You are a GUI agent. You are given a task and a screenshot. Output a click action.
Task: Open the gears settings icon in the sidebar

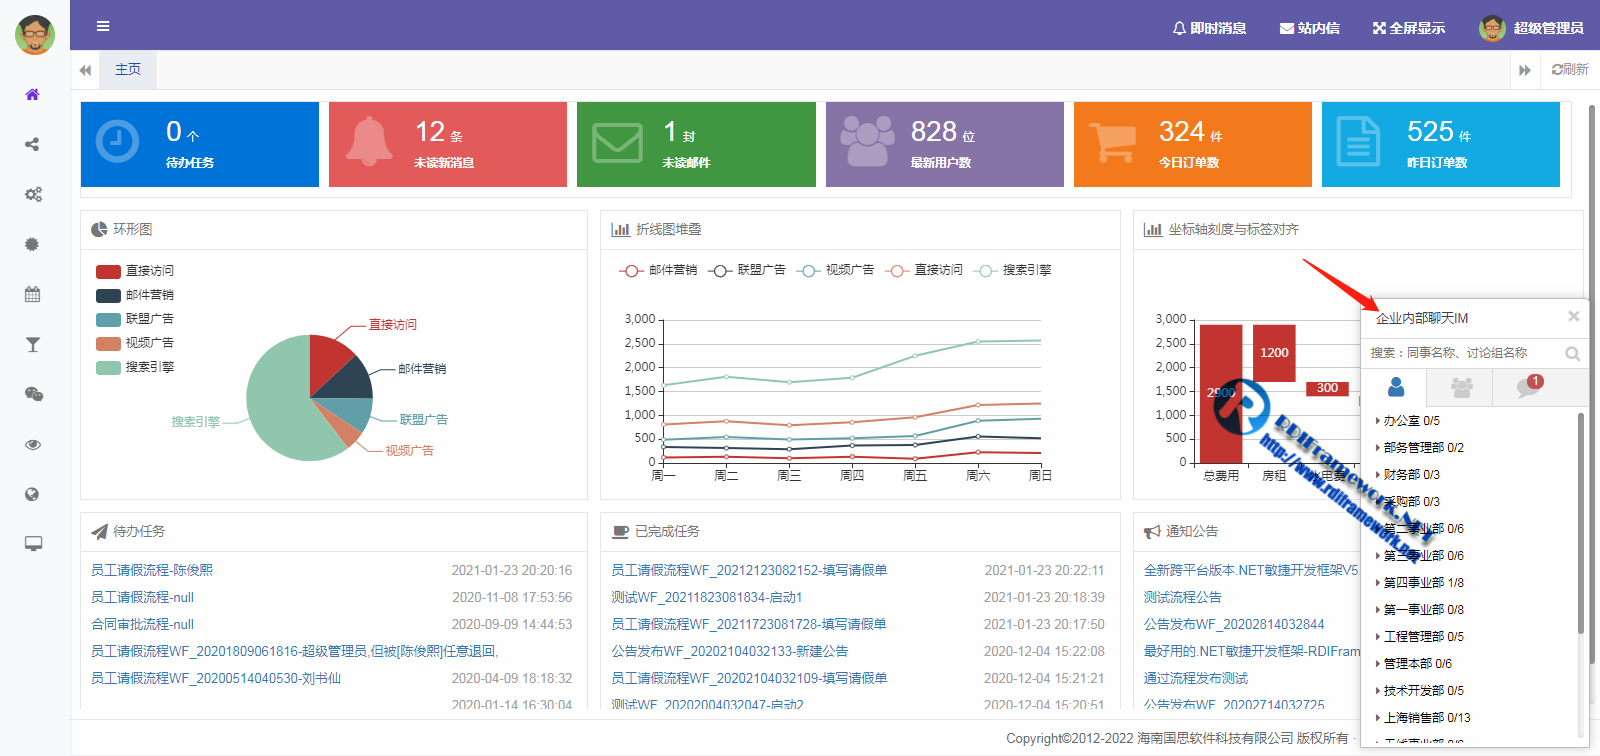33,194
